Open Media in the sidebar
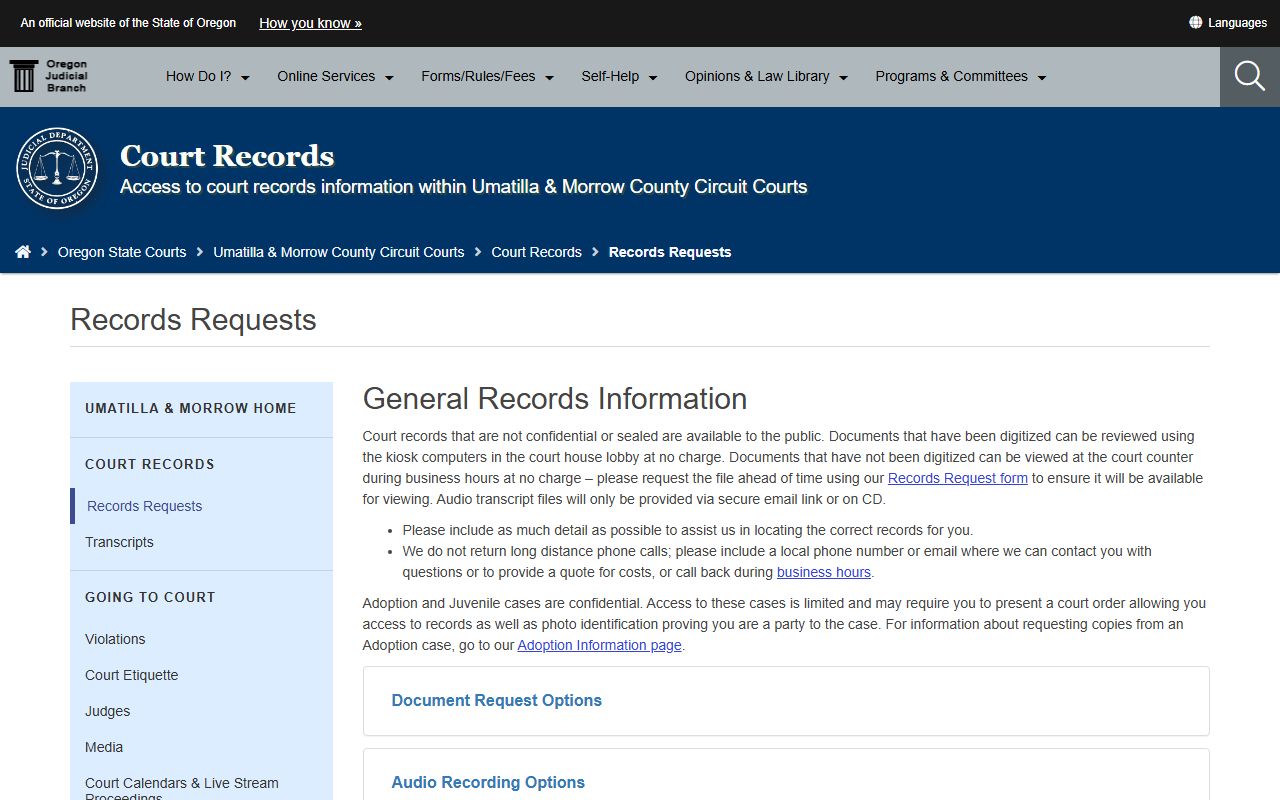 104,747
